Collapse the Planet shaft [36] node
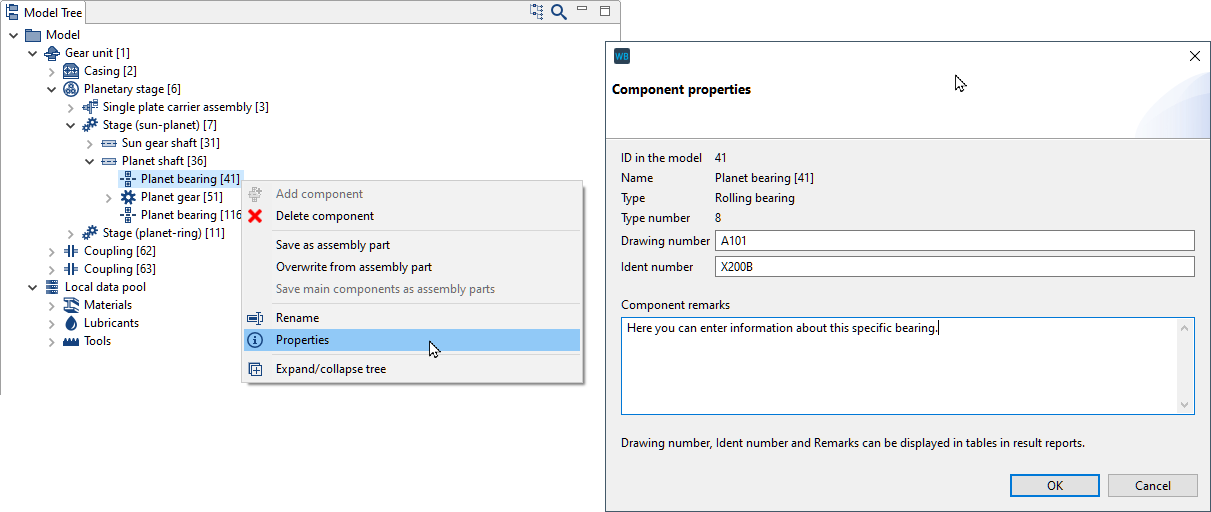This screenshot has width=1211, height=512. pos(89,161)
